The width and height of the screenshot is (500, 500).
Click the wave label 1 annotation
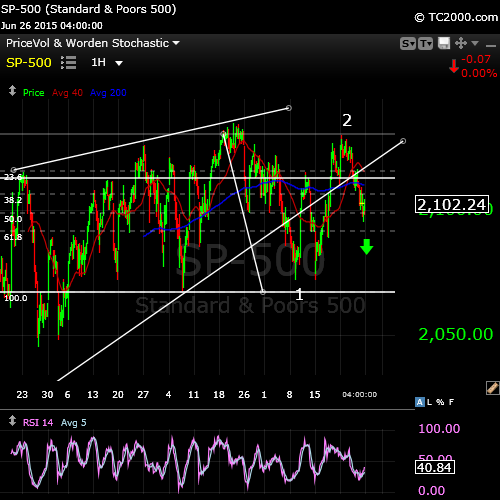(x=299, y=295)
